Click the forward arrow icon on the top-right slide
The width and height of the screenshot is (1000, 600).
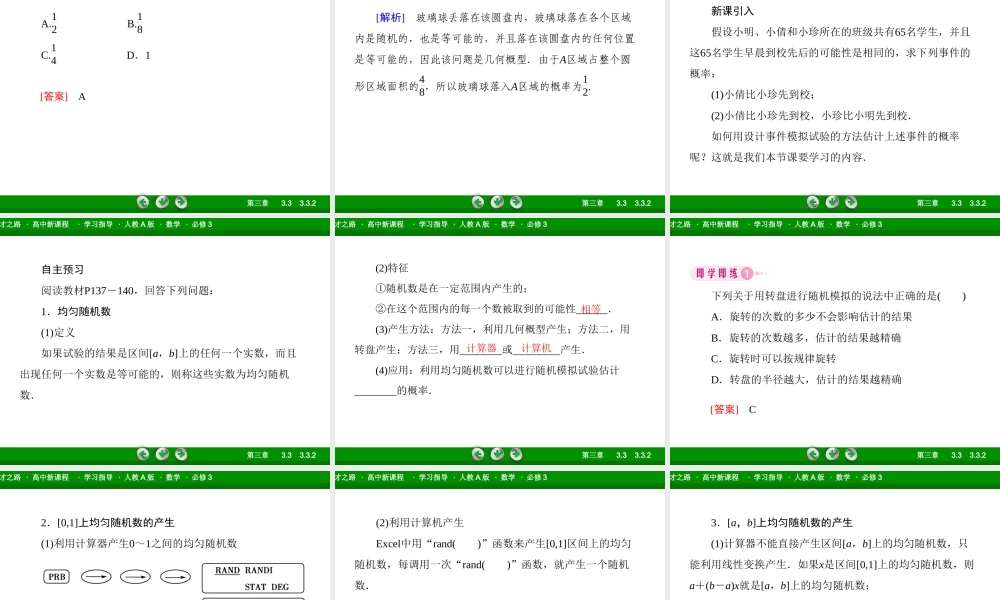[851, 202]
